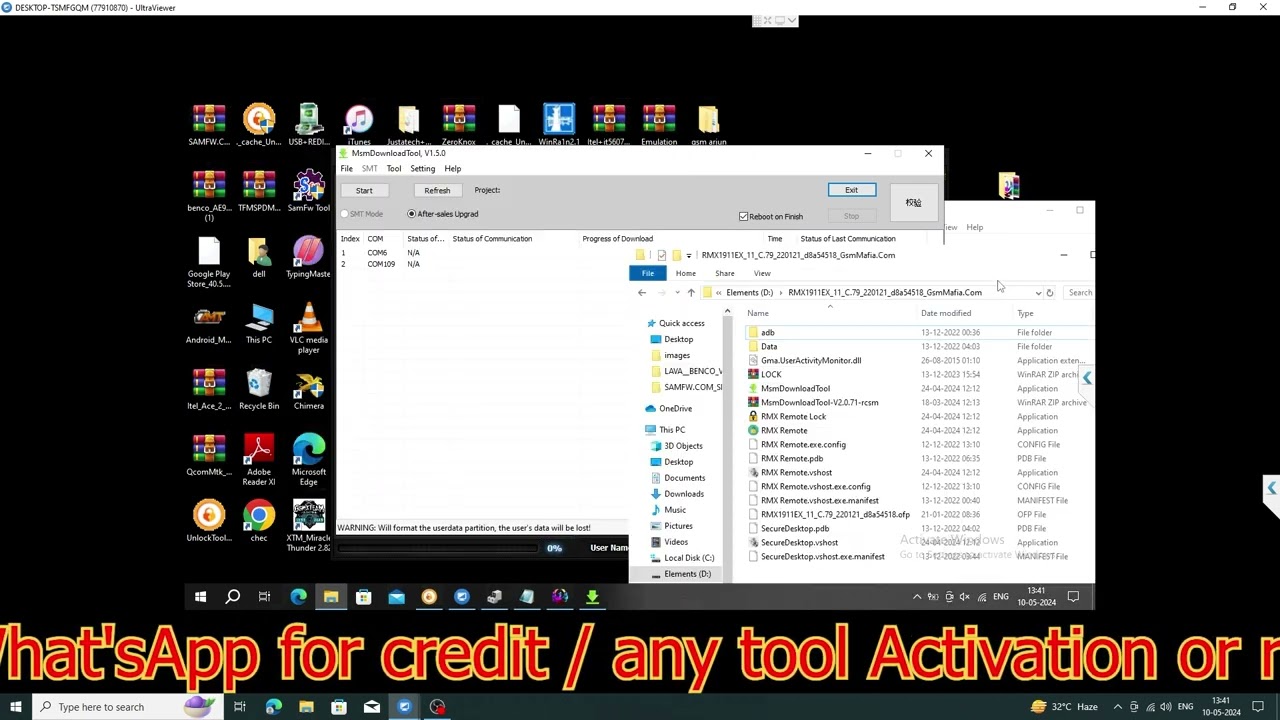
Task: Open Help menu in MsmDownloadTool
Action: pyautogui.click(x=453, y=169)
